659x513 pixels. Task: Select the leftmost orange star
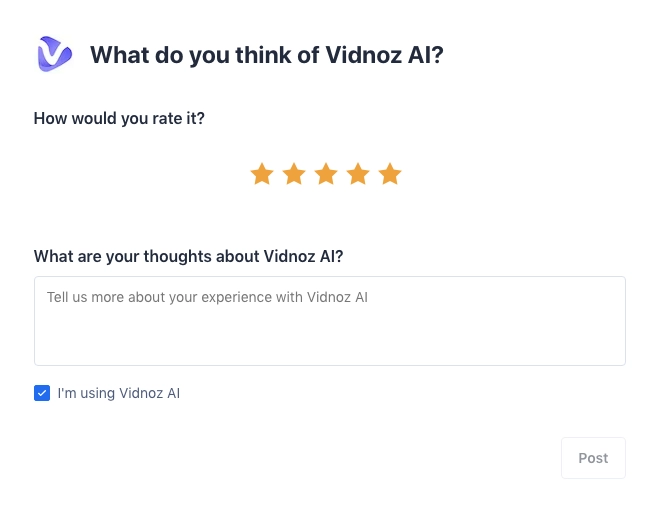coord(262,175)
